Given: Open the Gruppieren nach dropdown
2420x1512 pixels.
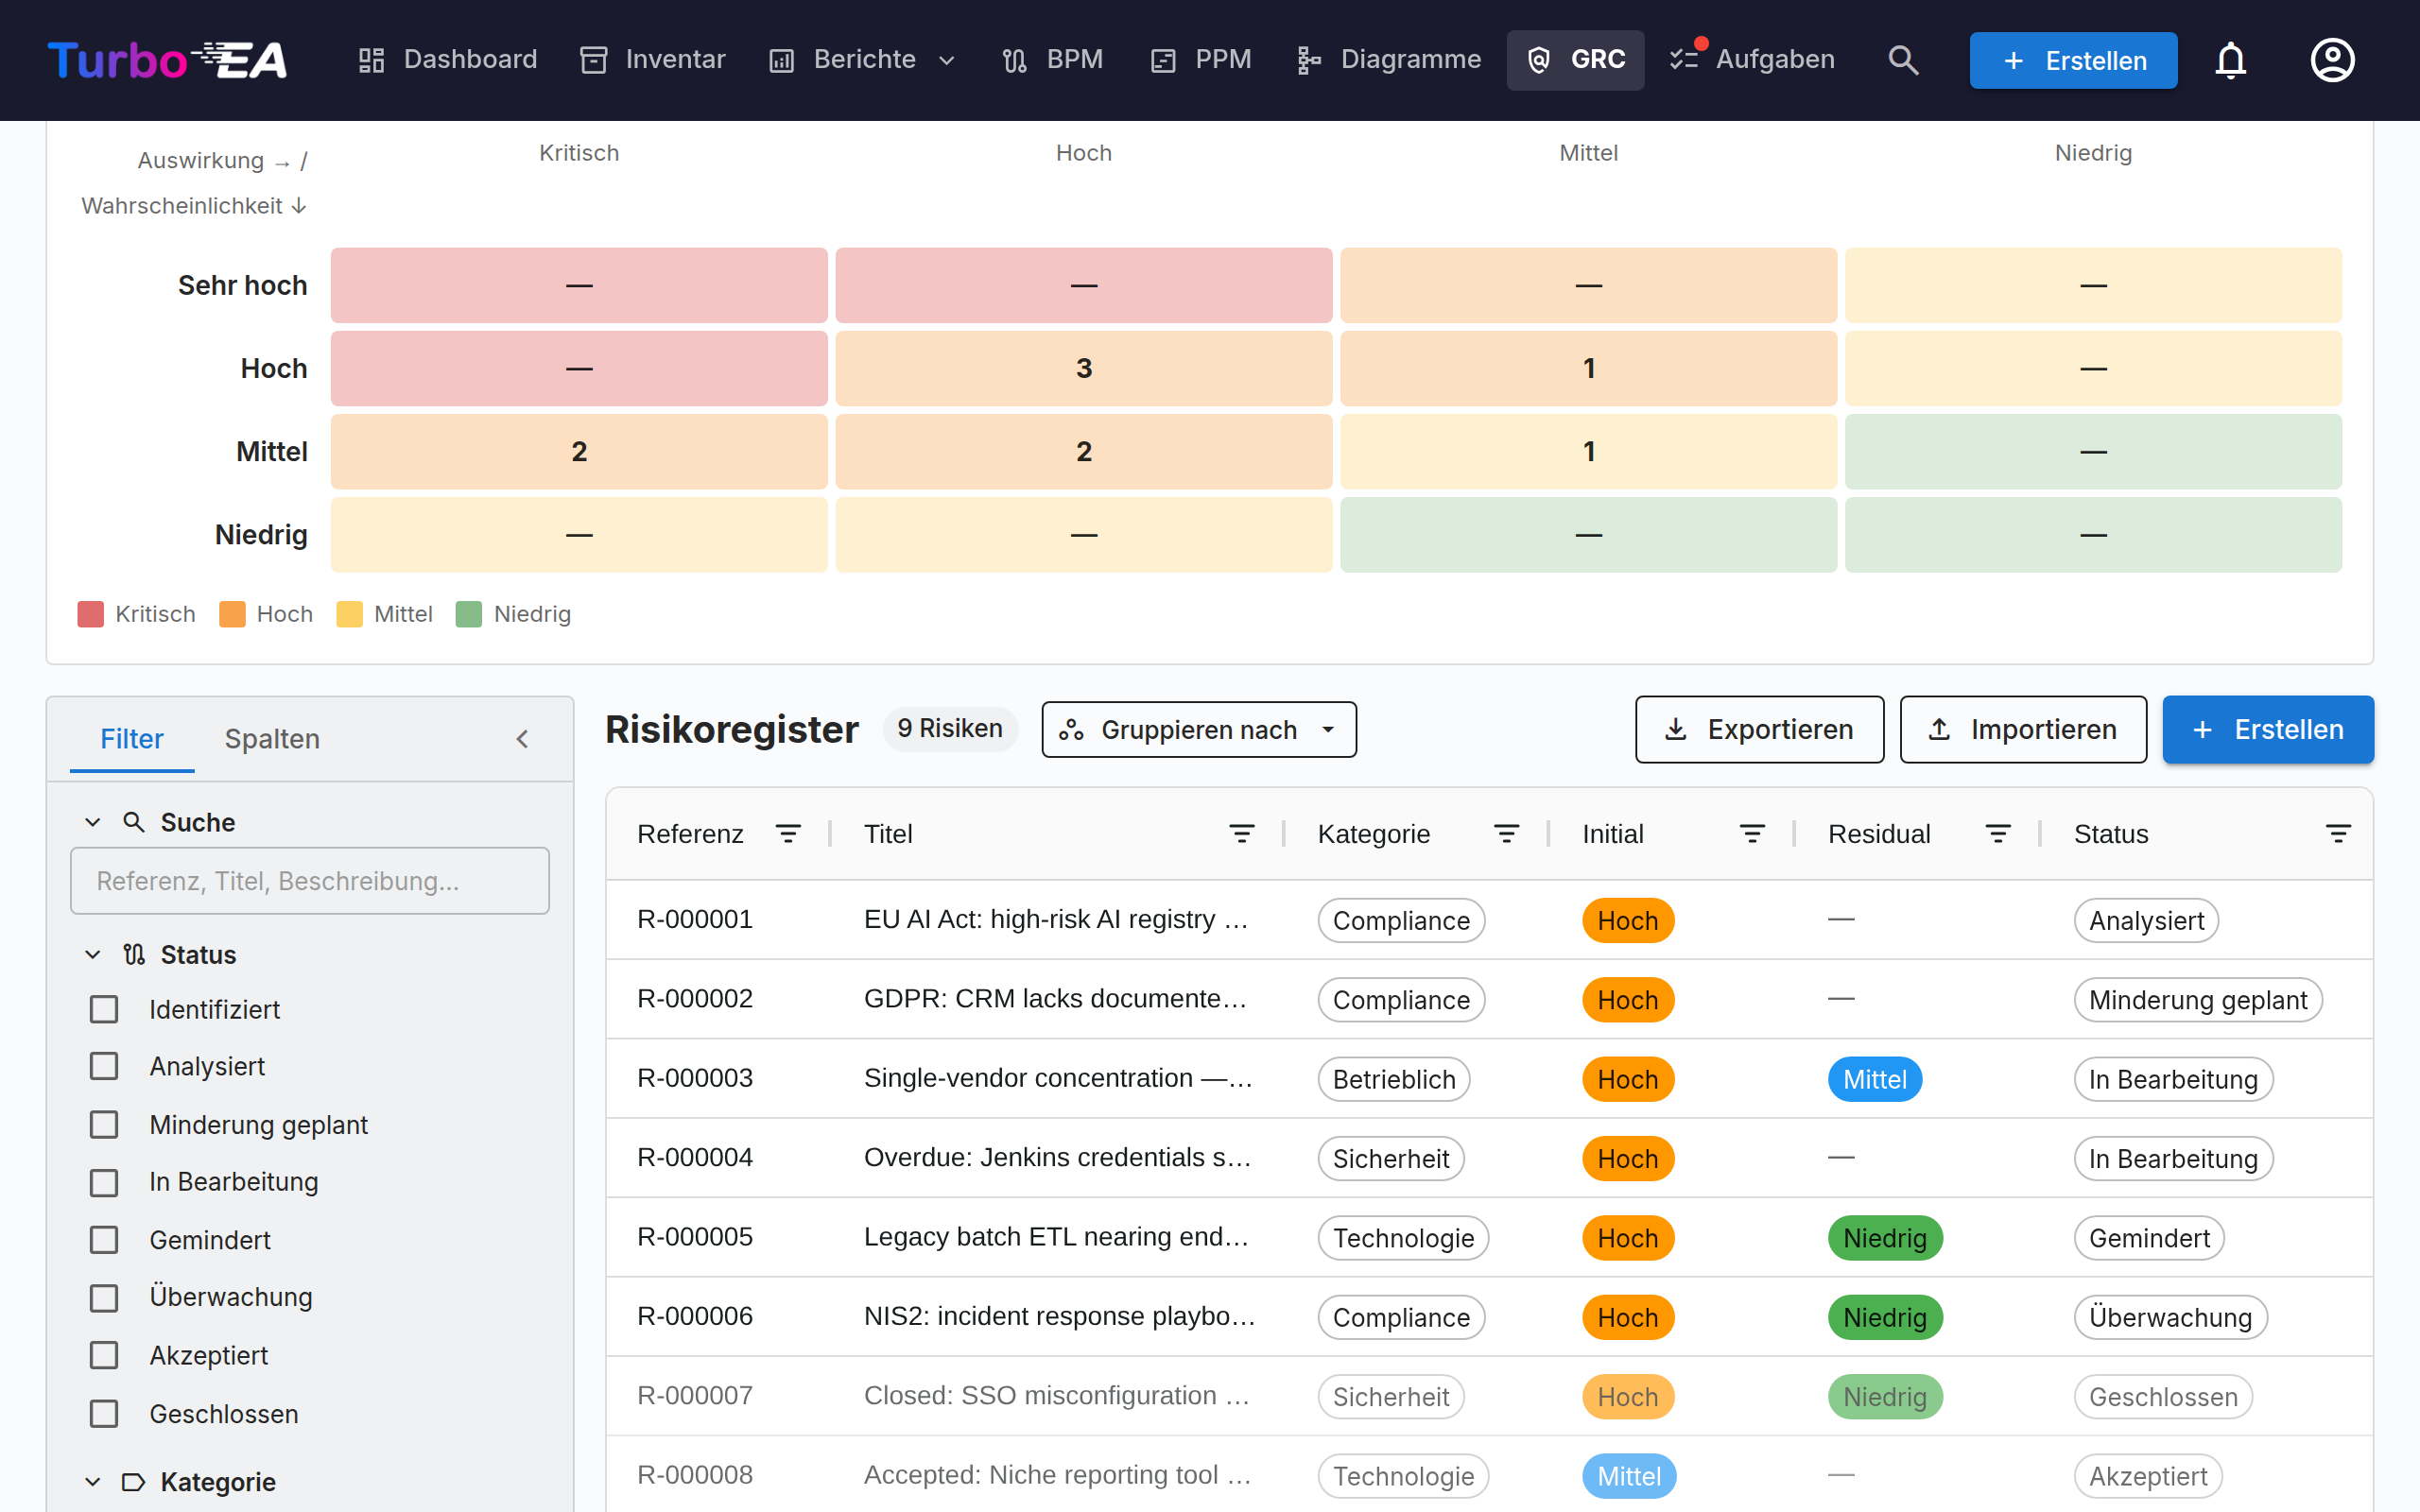Looking at the screenshot, I should (1198, 730).
